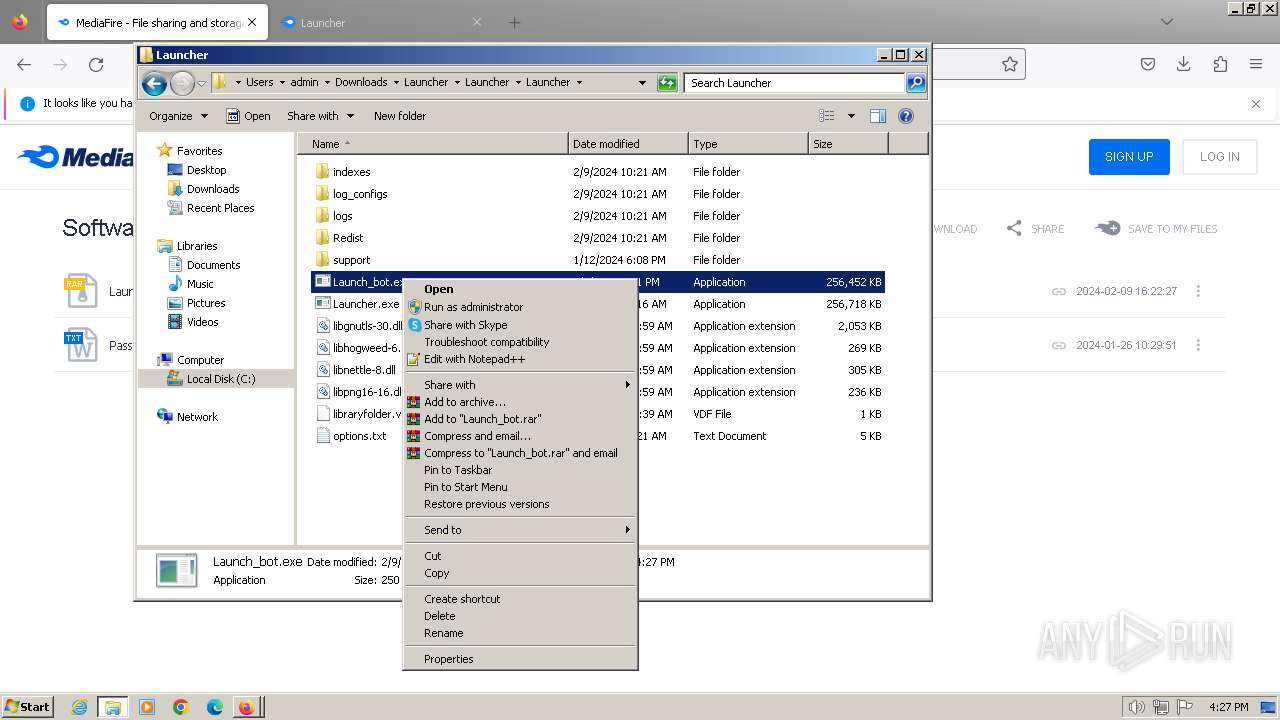The width and height of the screenshot is (1280, 720).
Task: Choose Run as administrator
Action: tap(520, 307)
